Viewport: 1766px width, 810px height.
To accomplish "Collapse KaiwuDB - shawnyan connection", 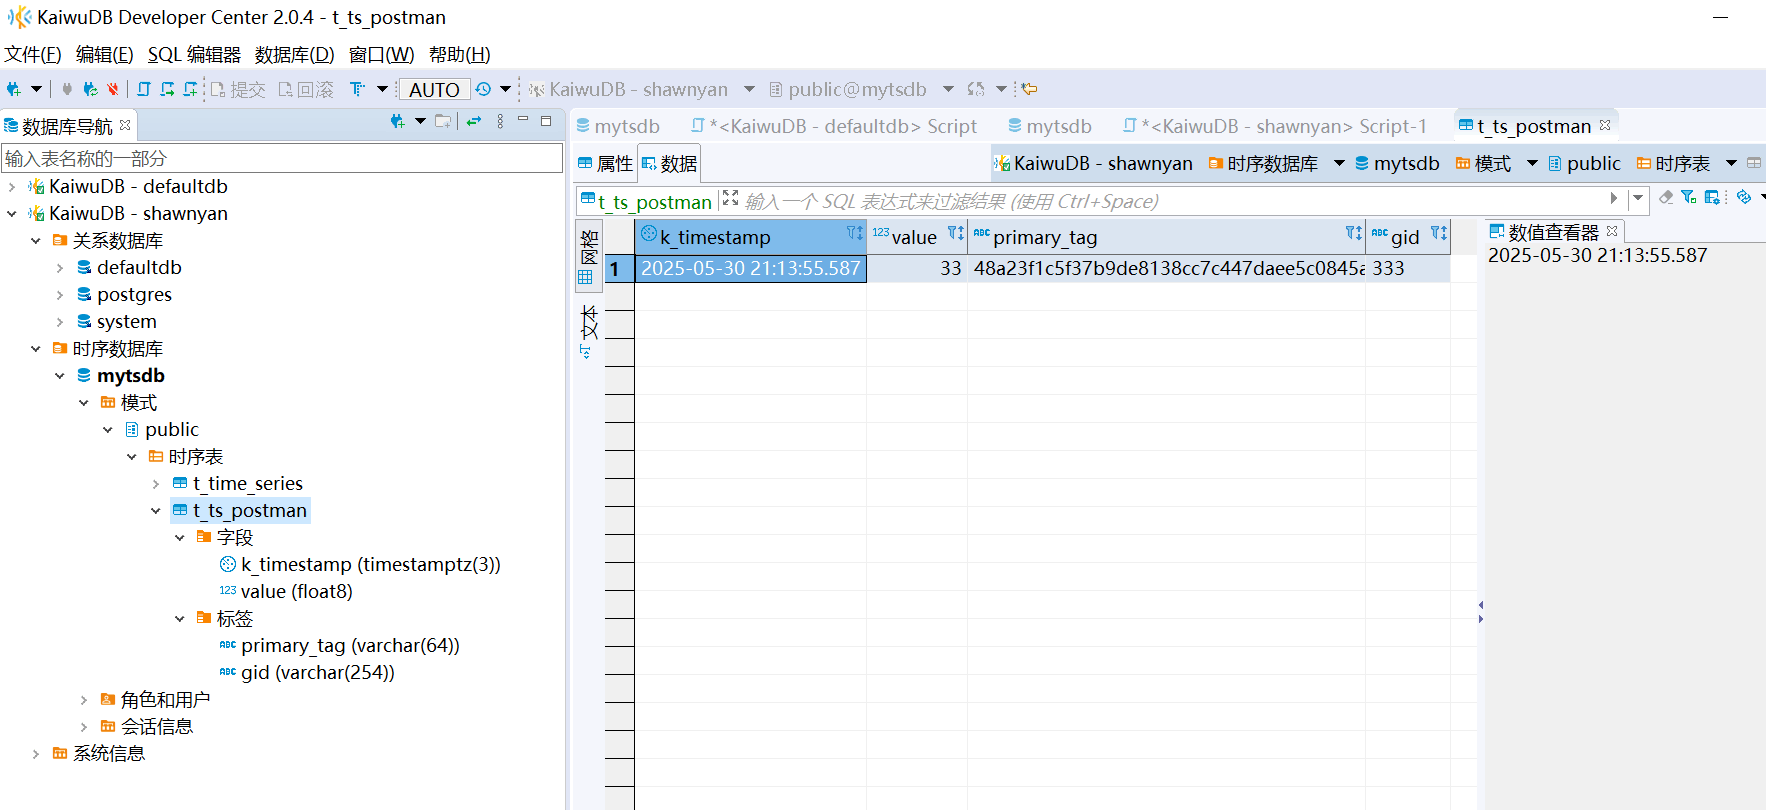I will pos(12,213).
